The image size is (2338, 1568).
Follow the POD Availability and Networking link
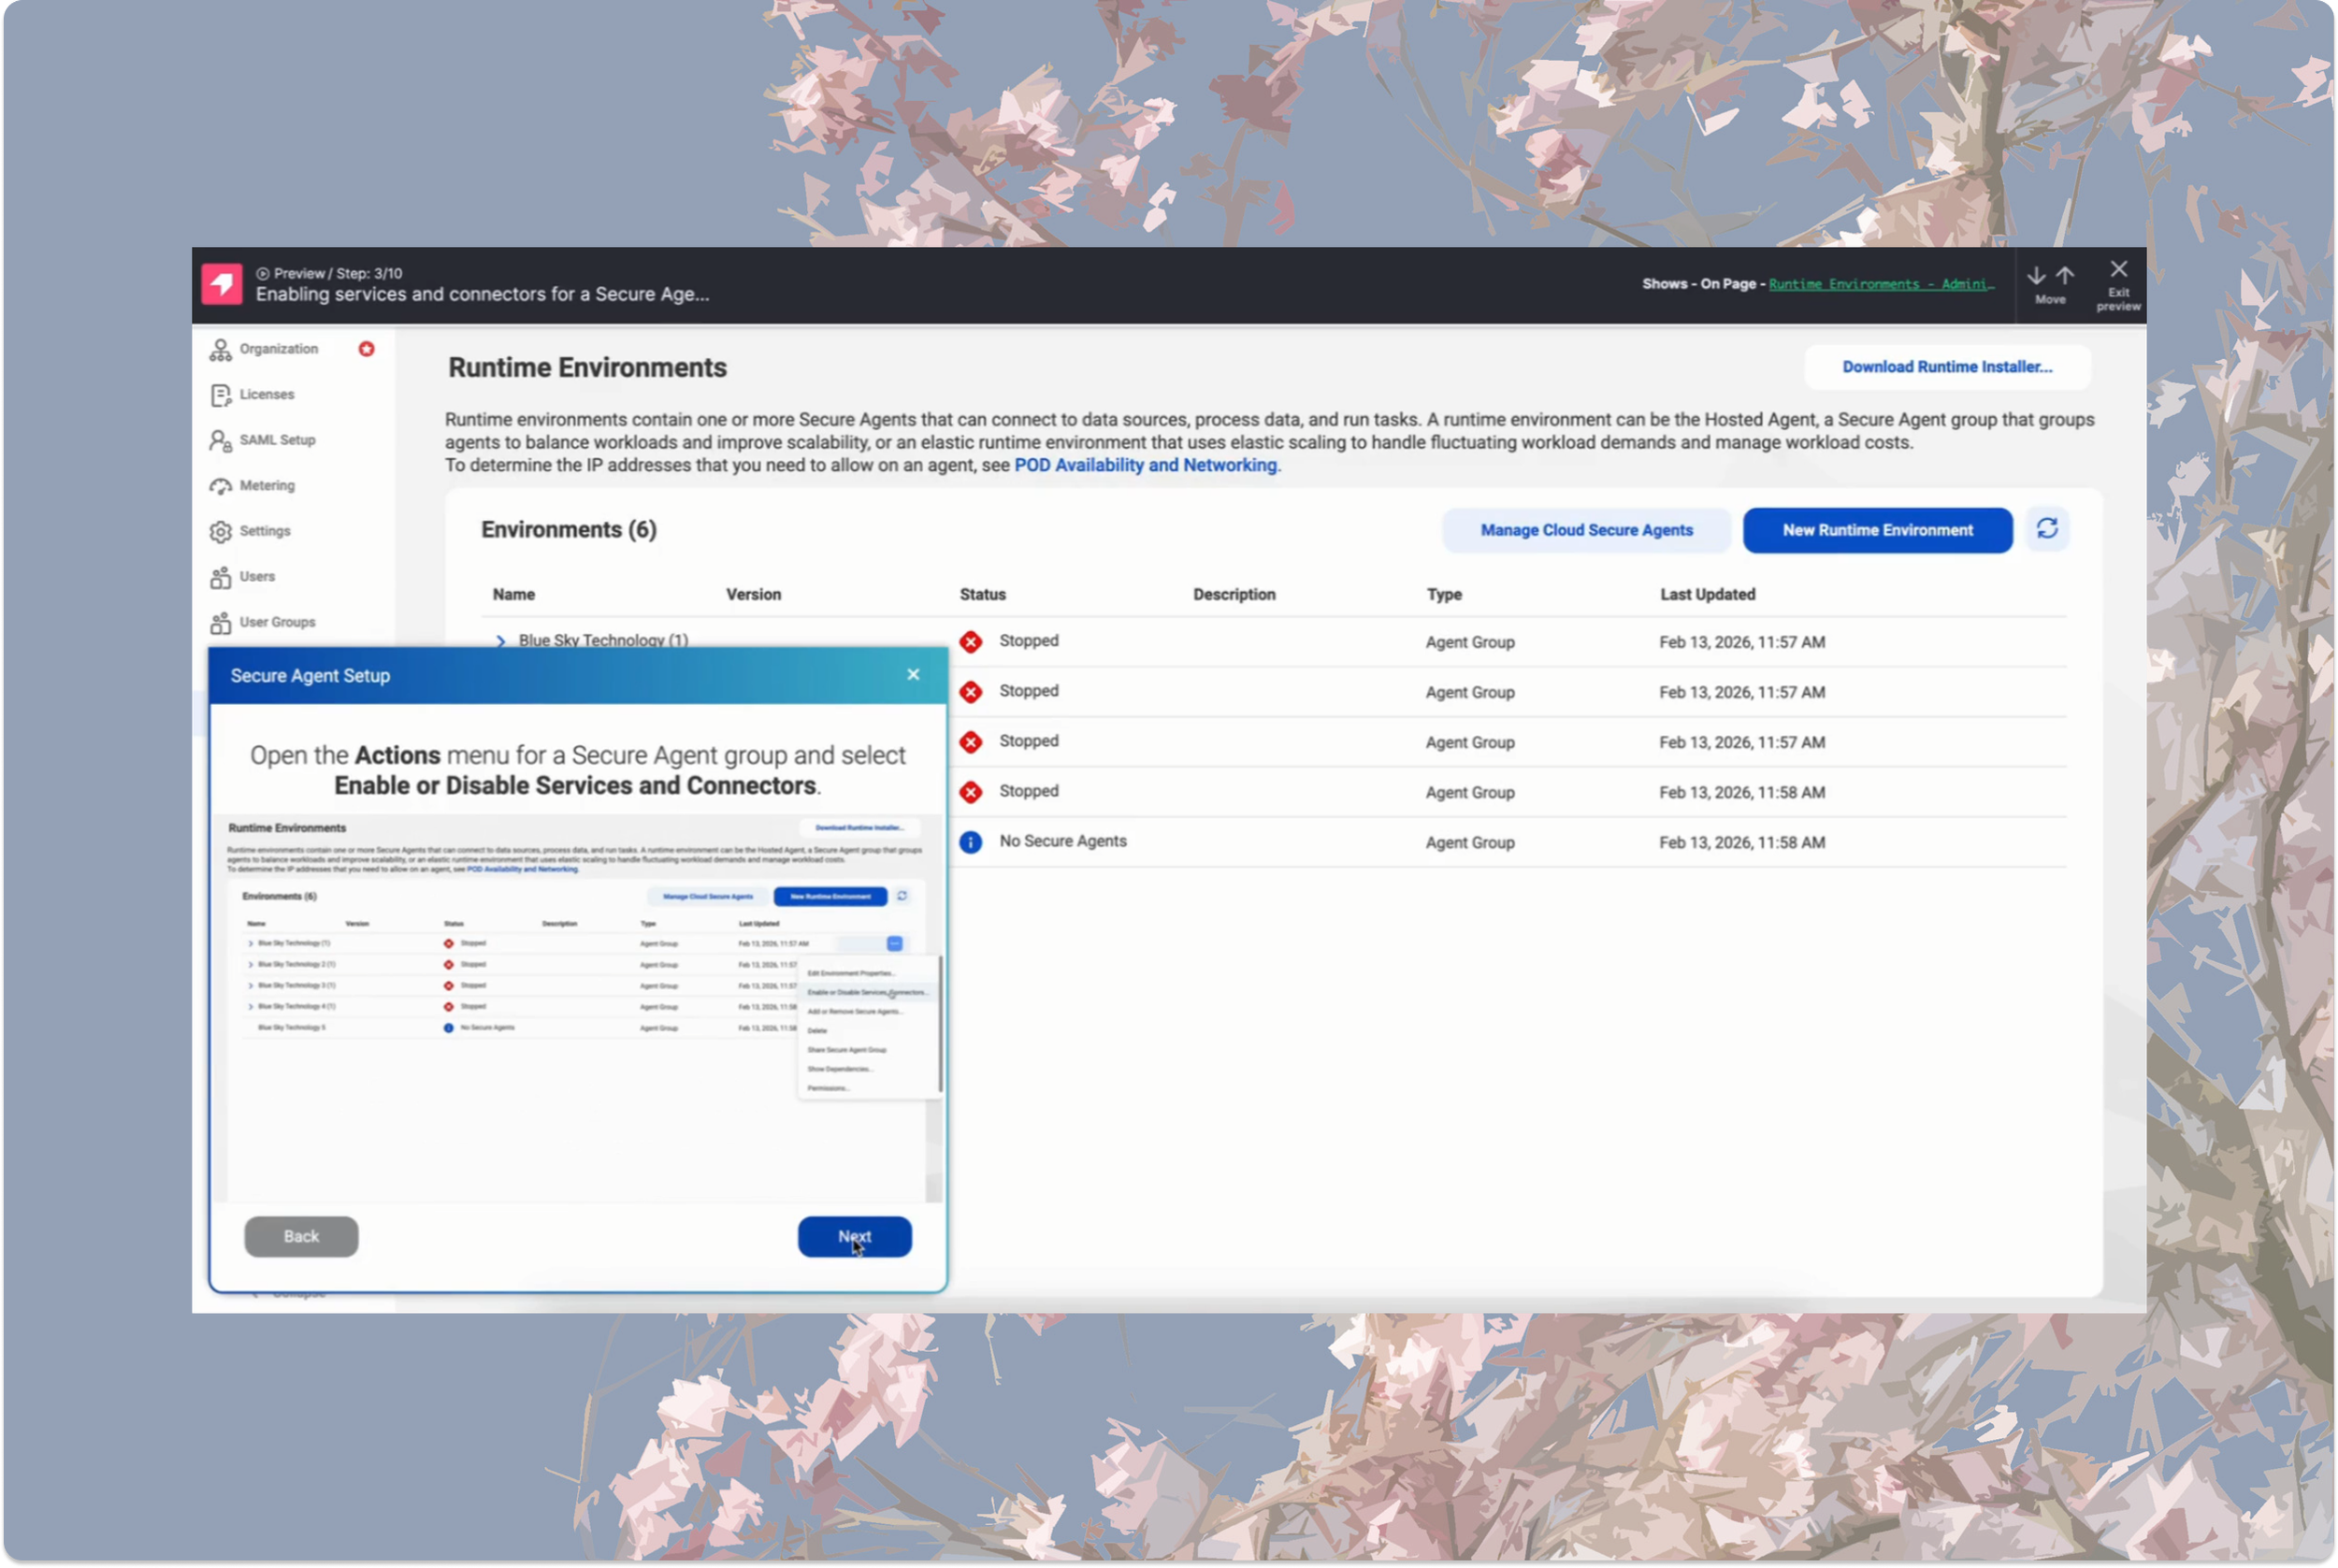coord(1146,465)
